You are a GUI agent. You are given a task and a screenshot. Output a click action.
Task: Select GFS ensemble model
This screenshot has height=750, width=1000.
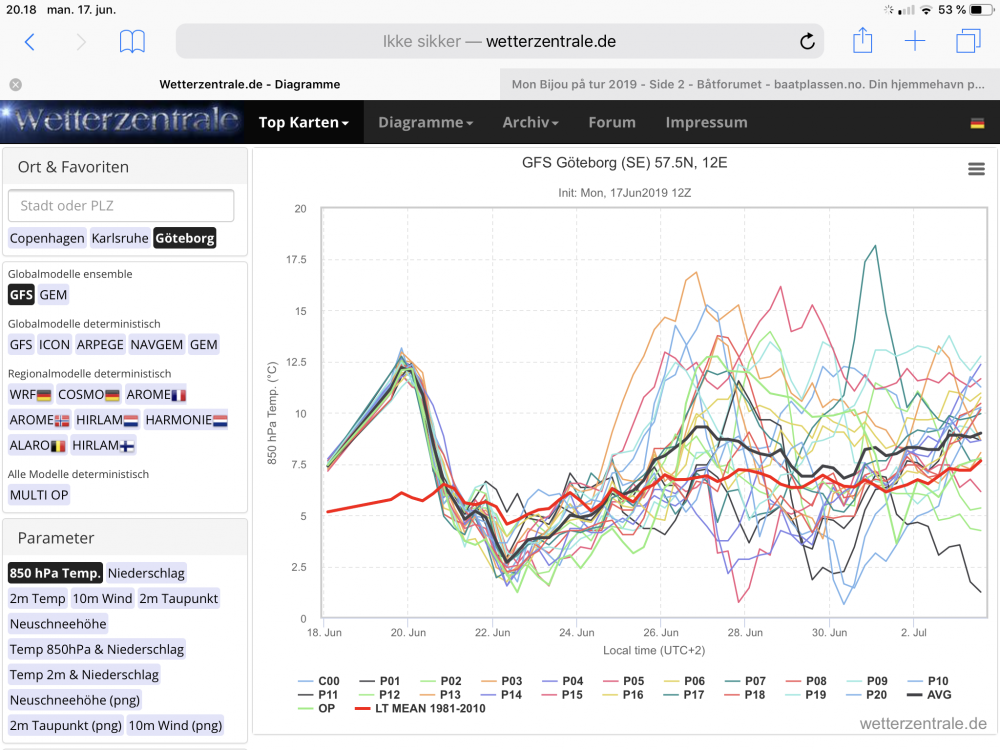point(21,295)
